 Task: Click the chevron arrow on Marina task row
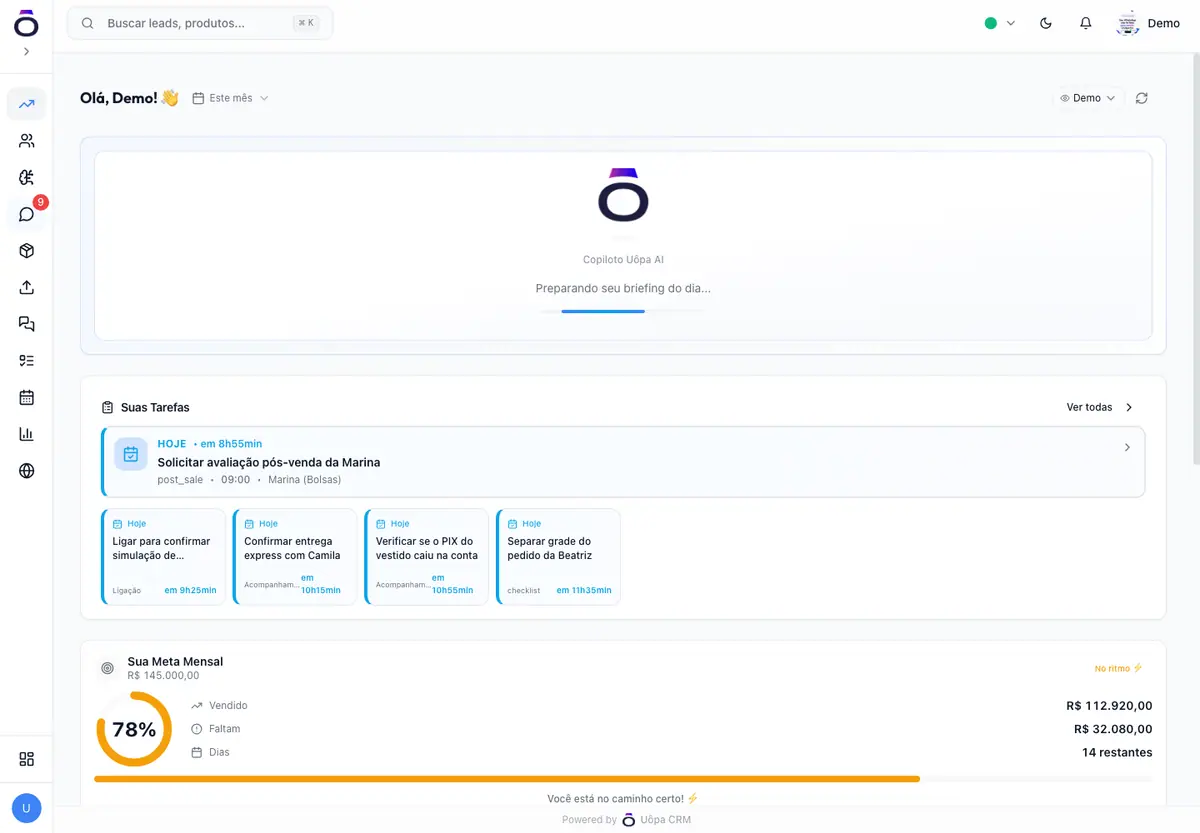click(x=1127, y=447)
